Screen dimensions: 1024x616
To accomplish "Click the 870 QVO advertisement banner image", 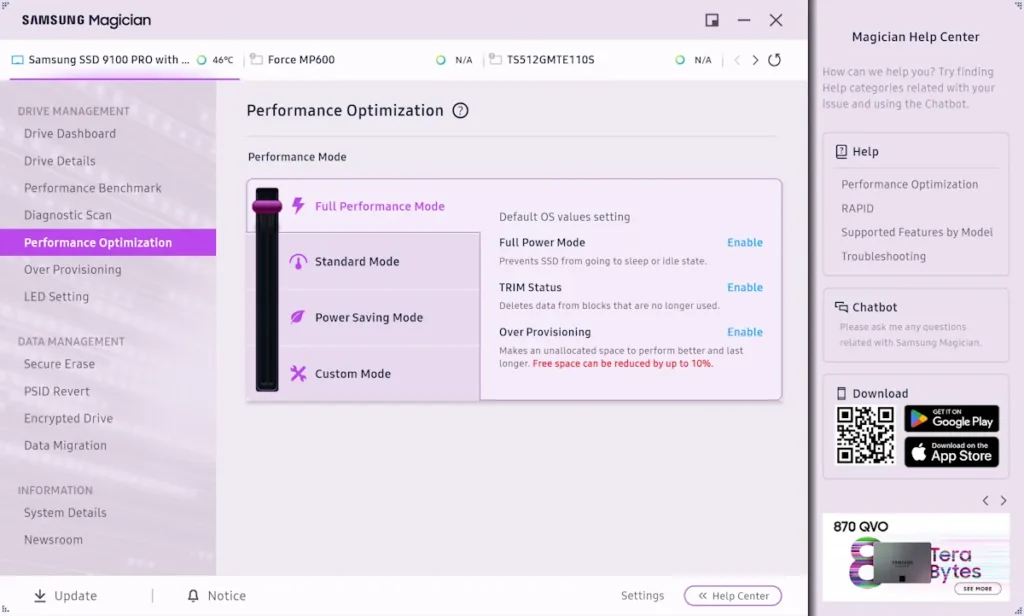I will coord(916,557).
